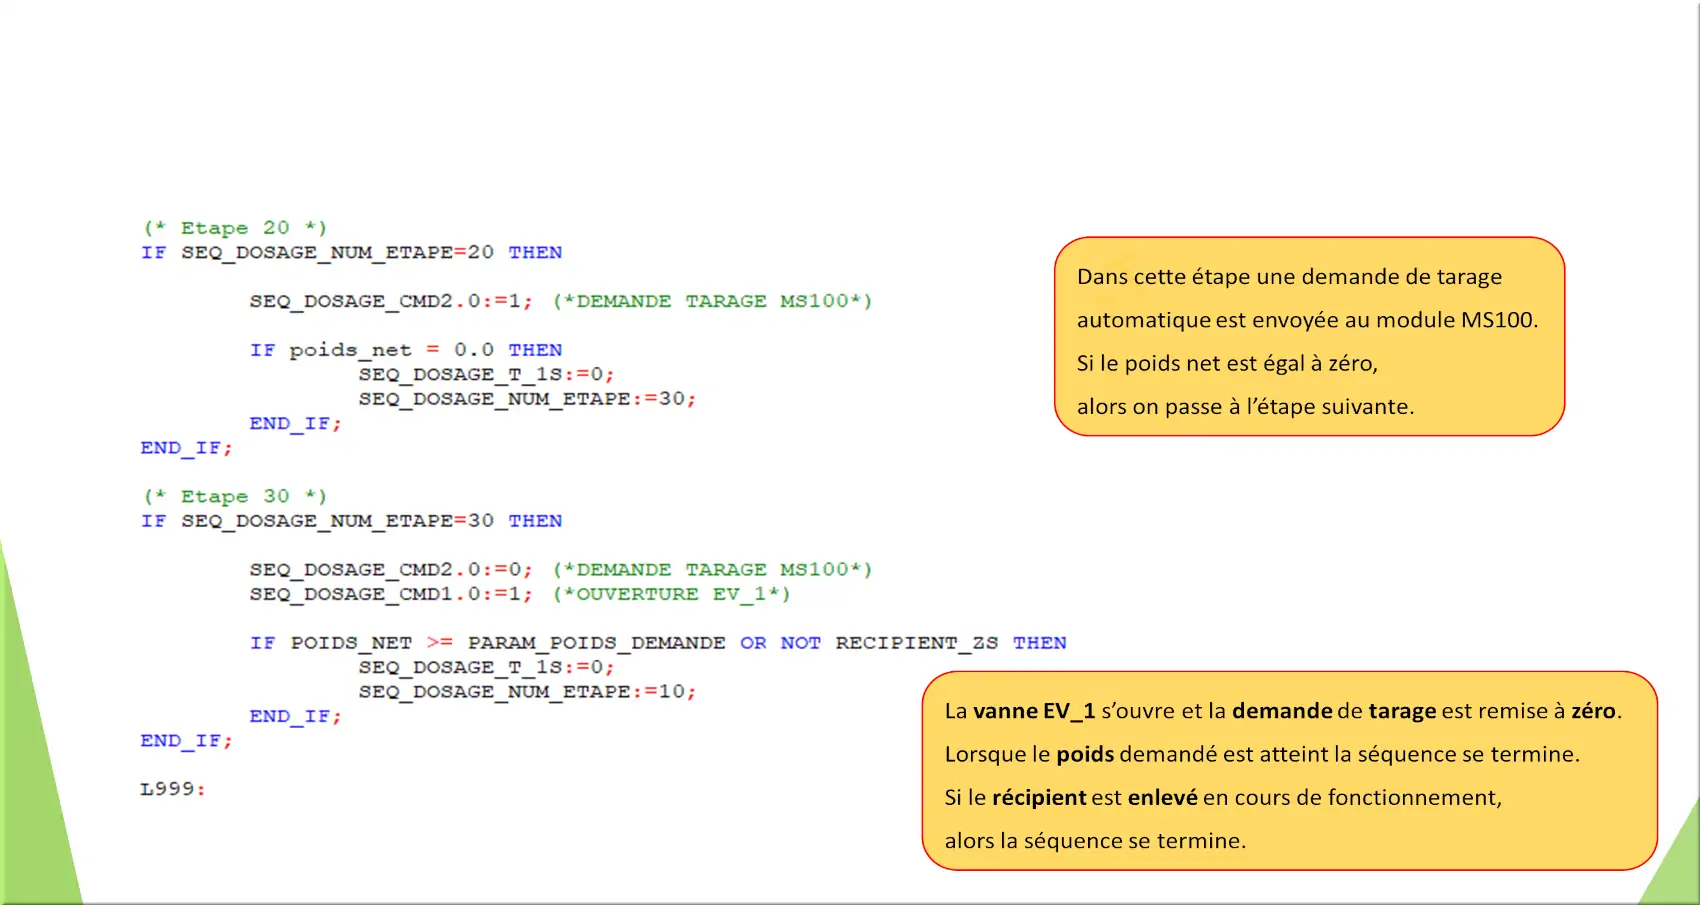The height and width of the screenshot is (905, 1700).
Task: Click text 'Dans cette étape une demande de tarage'
Action: click(x=1289, y=277)
